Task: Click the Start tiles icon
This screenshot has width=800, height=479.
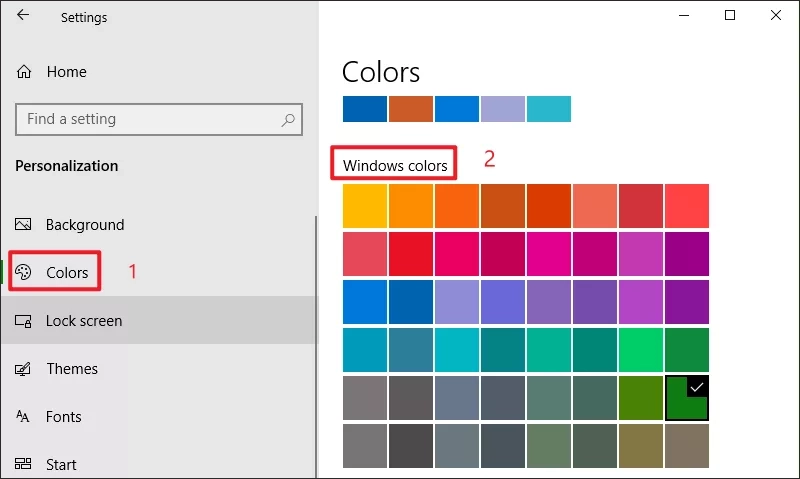Action: pos(23,464)
